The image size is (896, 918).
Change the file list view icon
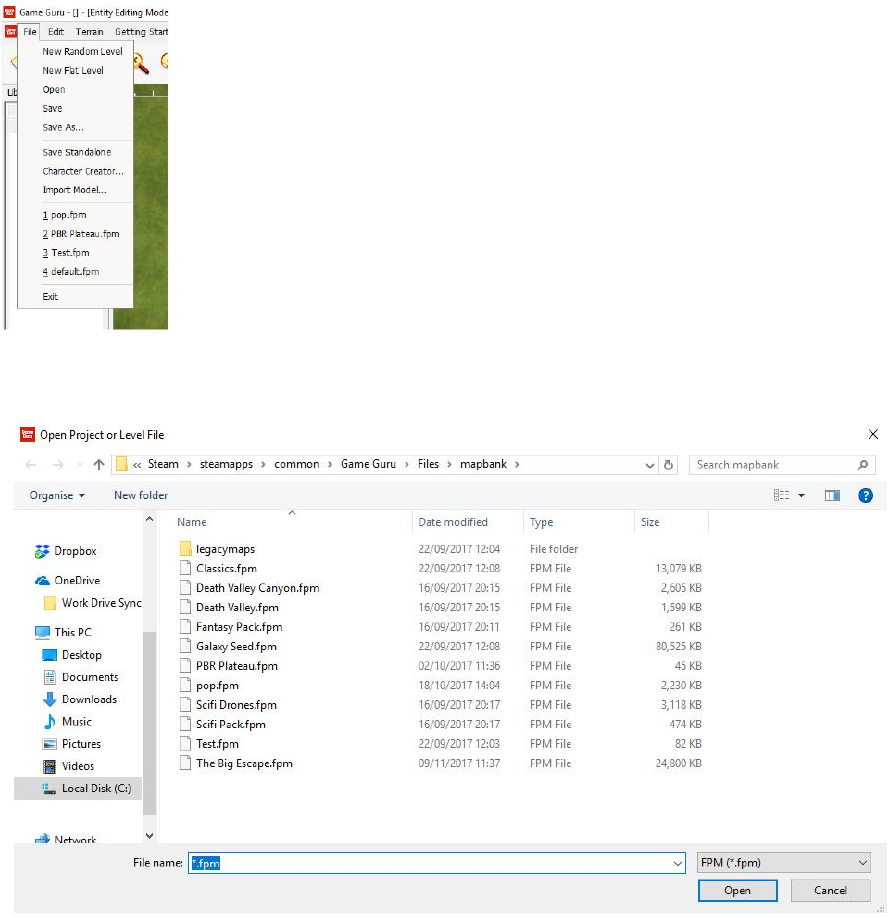(781, 495)
